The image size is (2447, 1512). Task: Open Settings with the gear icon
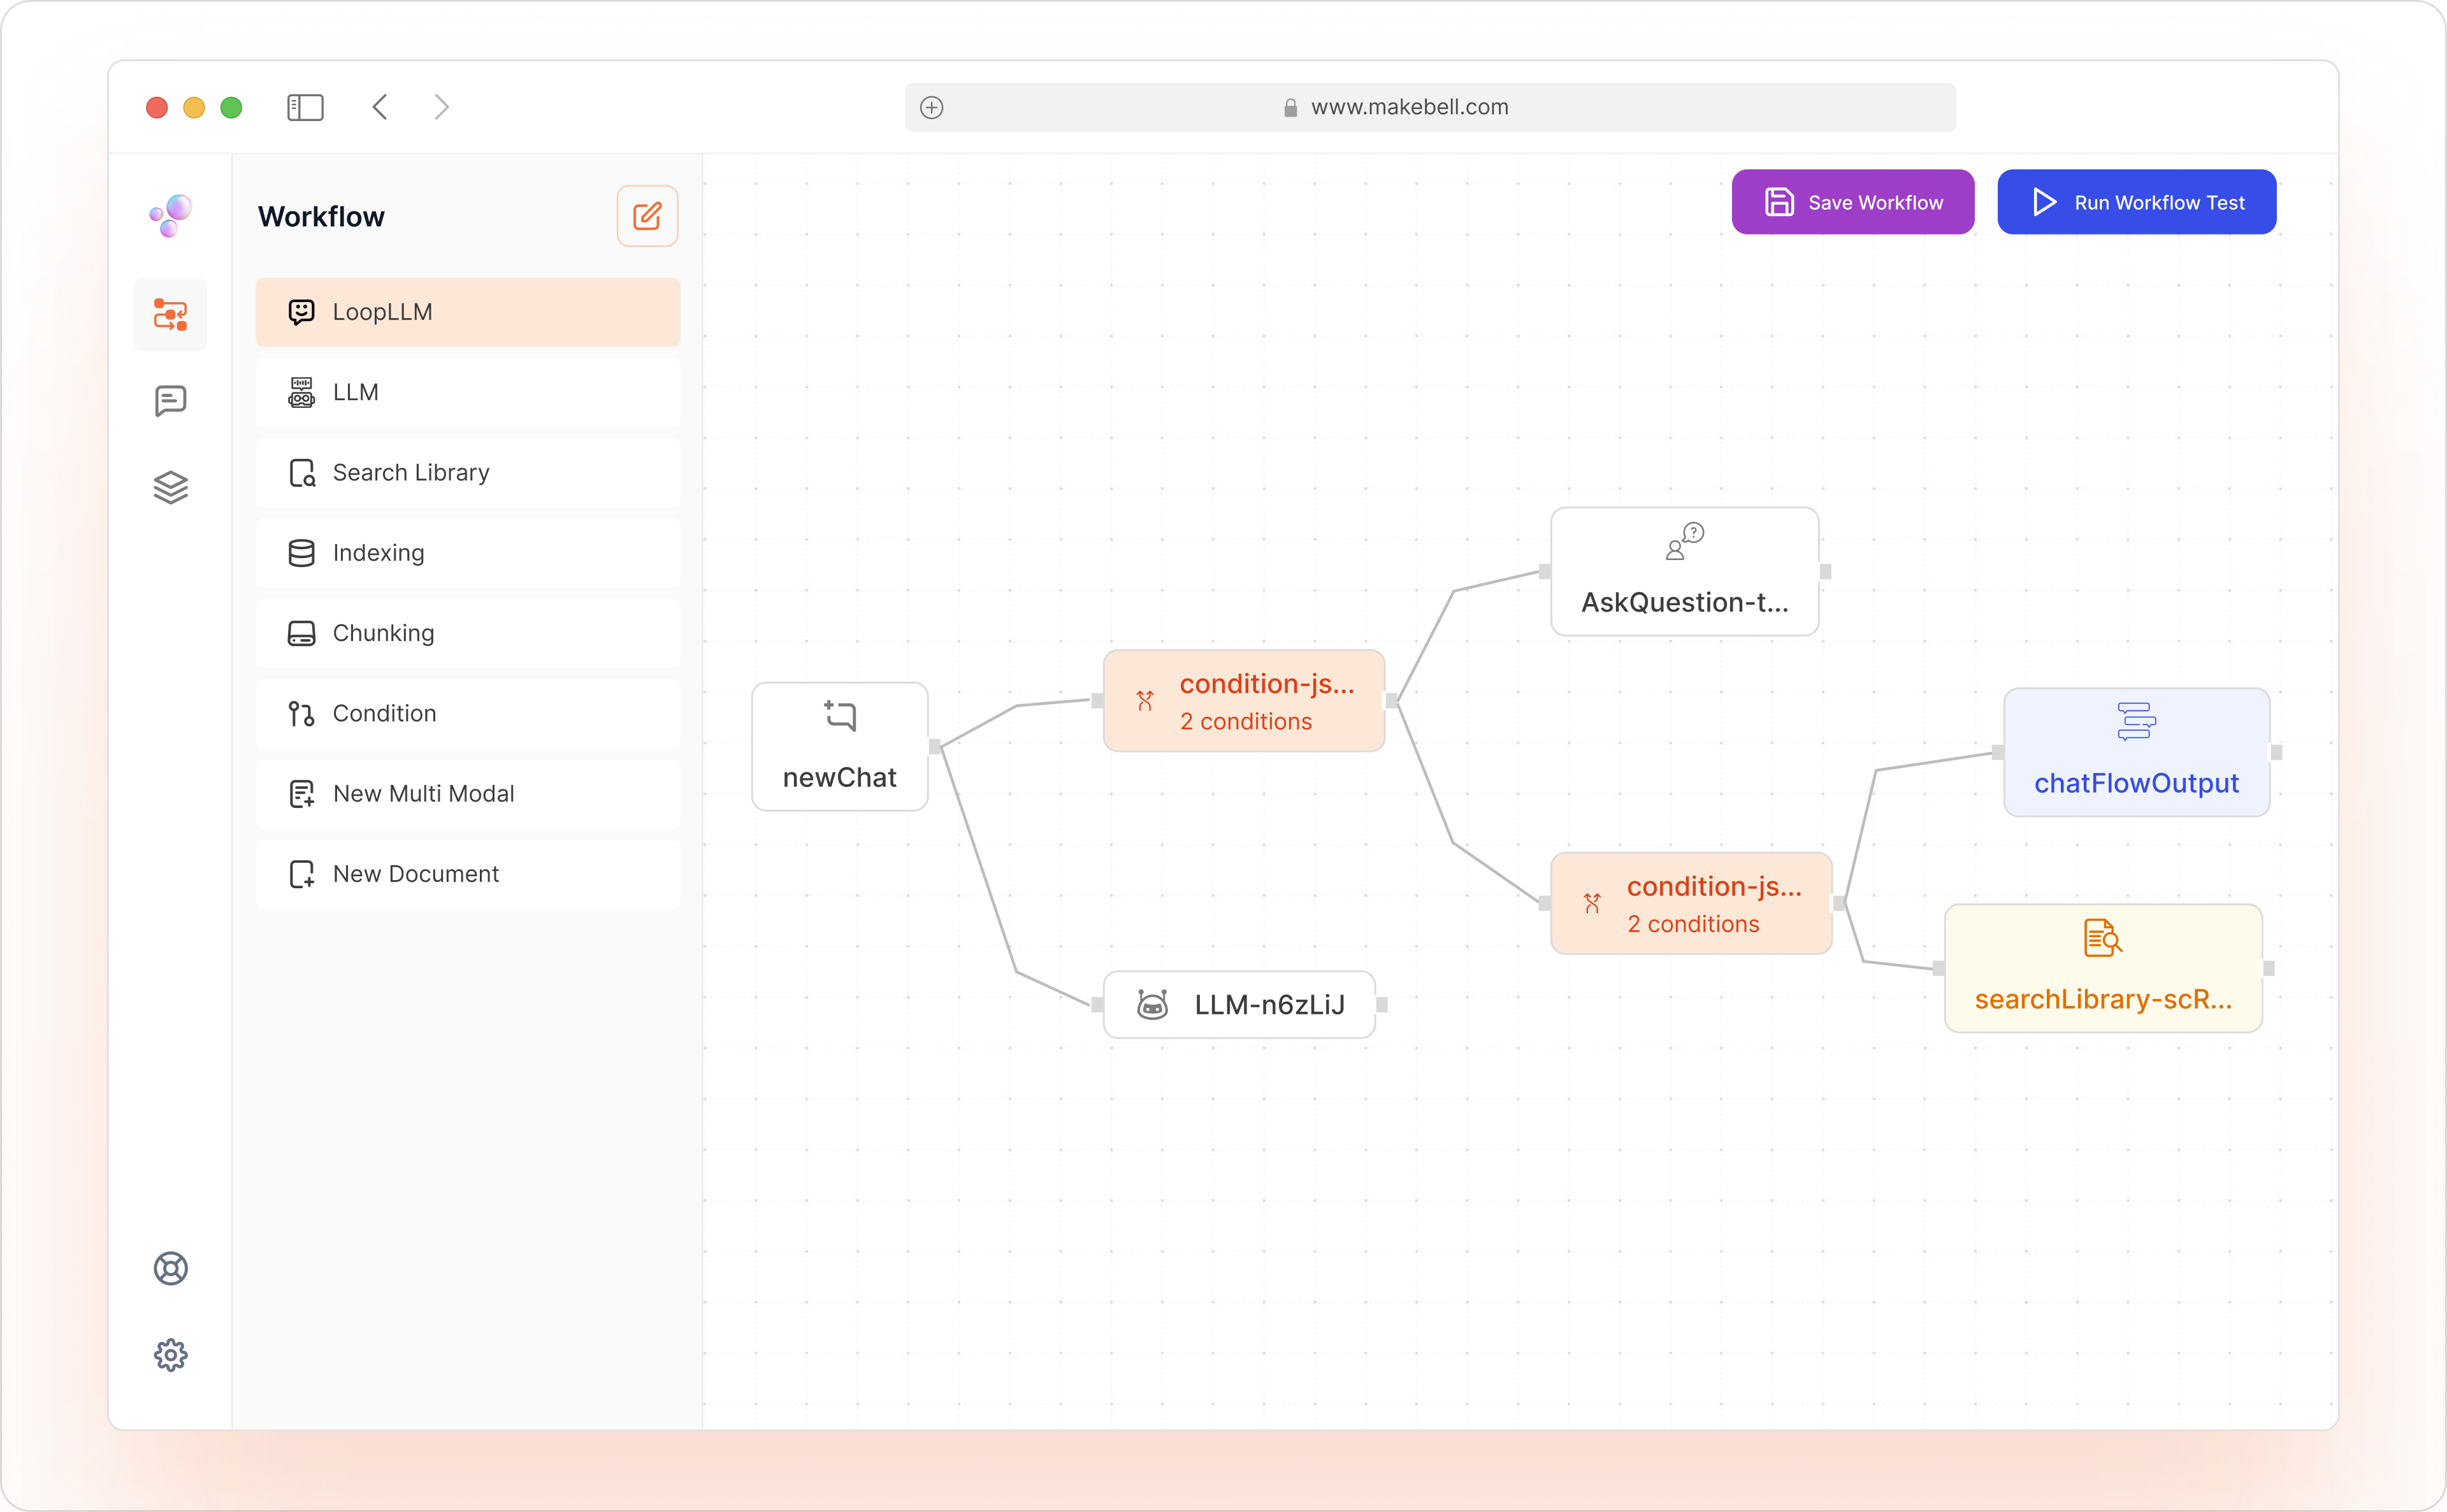pos(170,1355)
